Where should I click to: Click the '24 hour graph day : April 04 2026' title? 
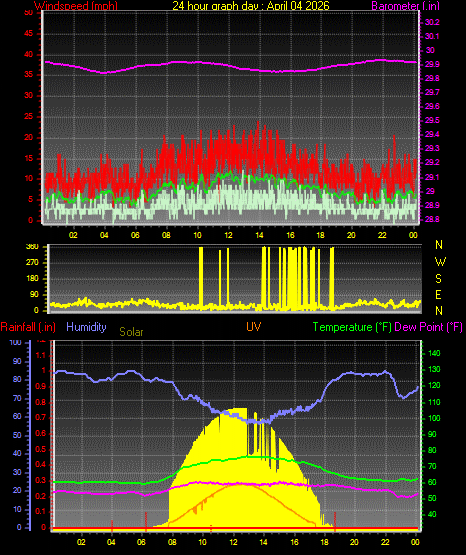[251, 6]
